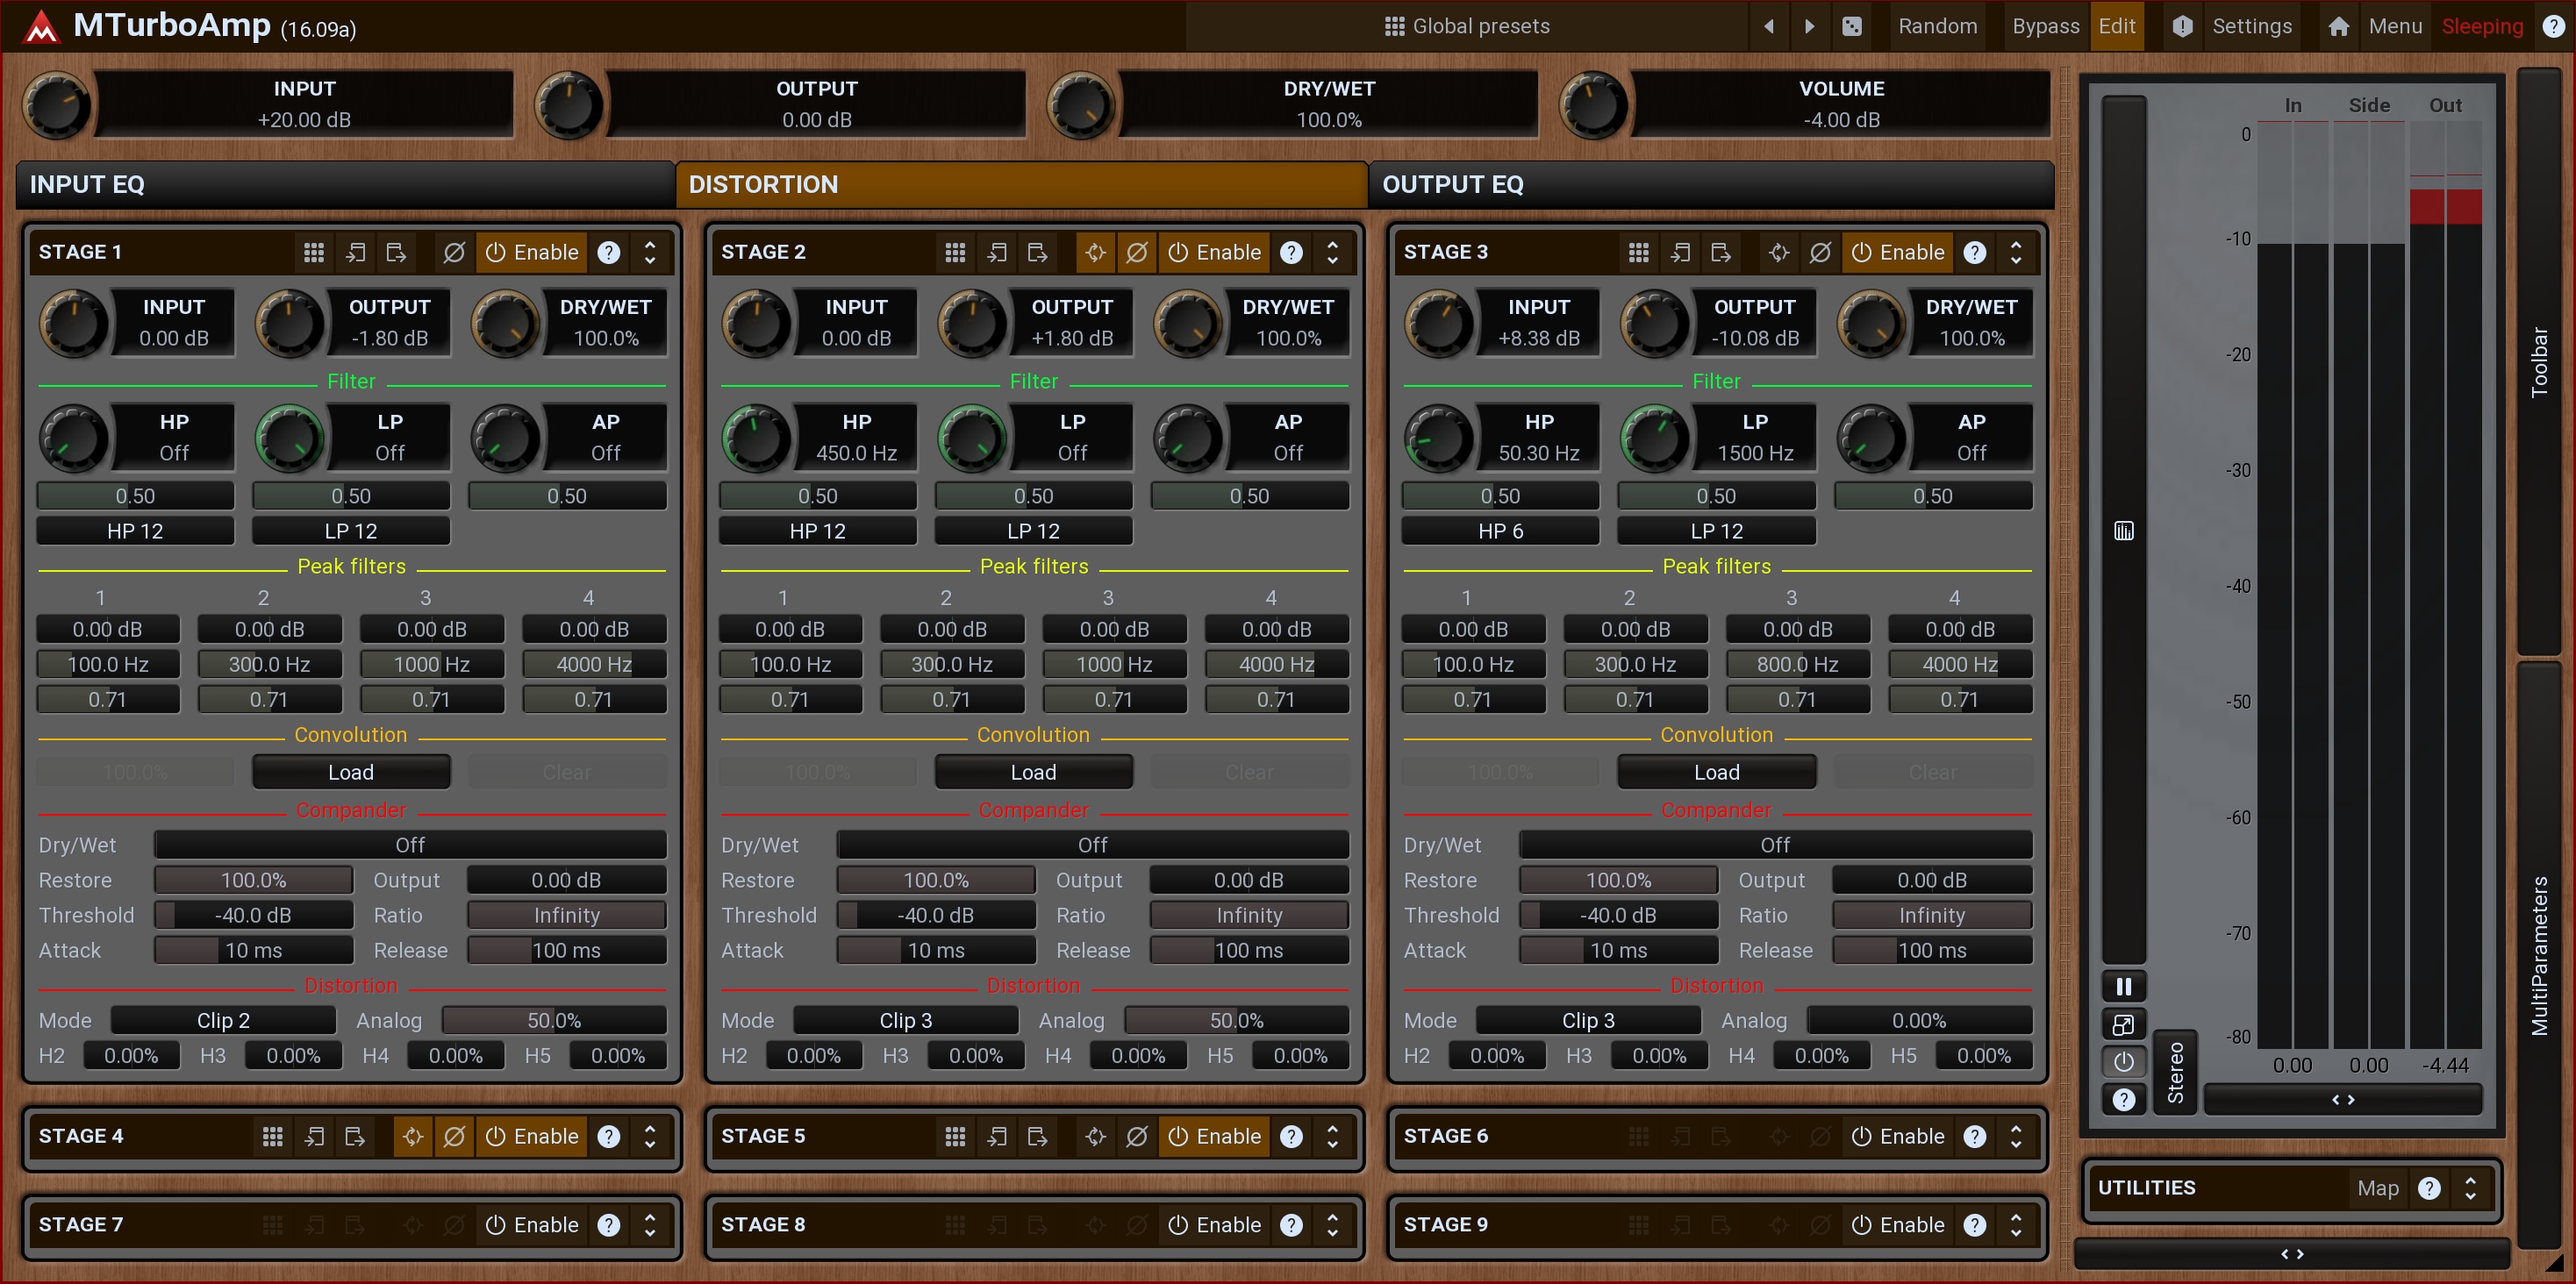Open Stage 1 presets grid icon
The image size is (2576, 1284).
(x=313, y=253)
